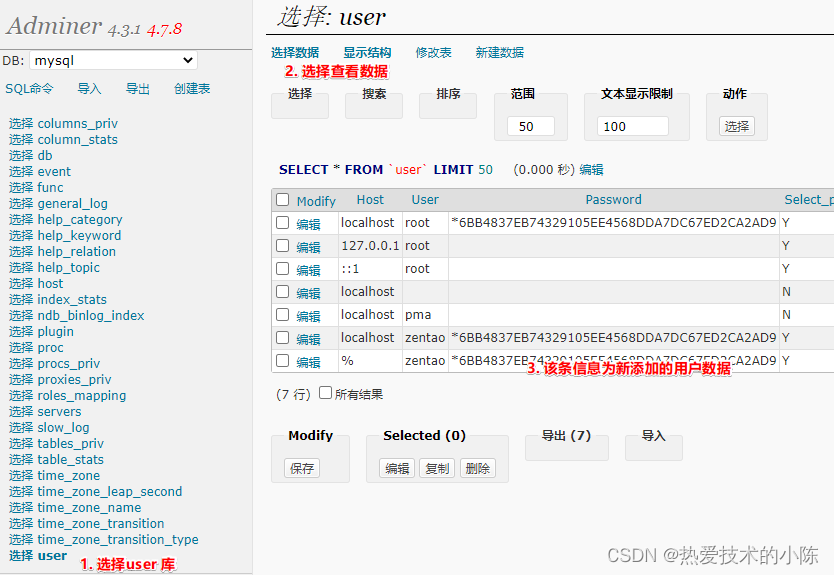Open 创建表 link in the sidebar
The image size is (834, 575).
click(x=192, y=89)
